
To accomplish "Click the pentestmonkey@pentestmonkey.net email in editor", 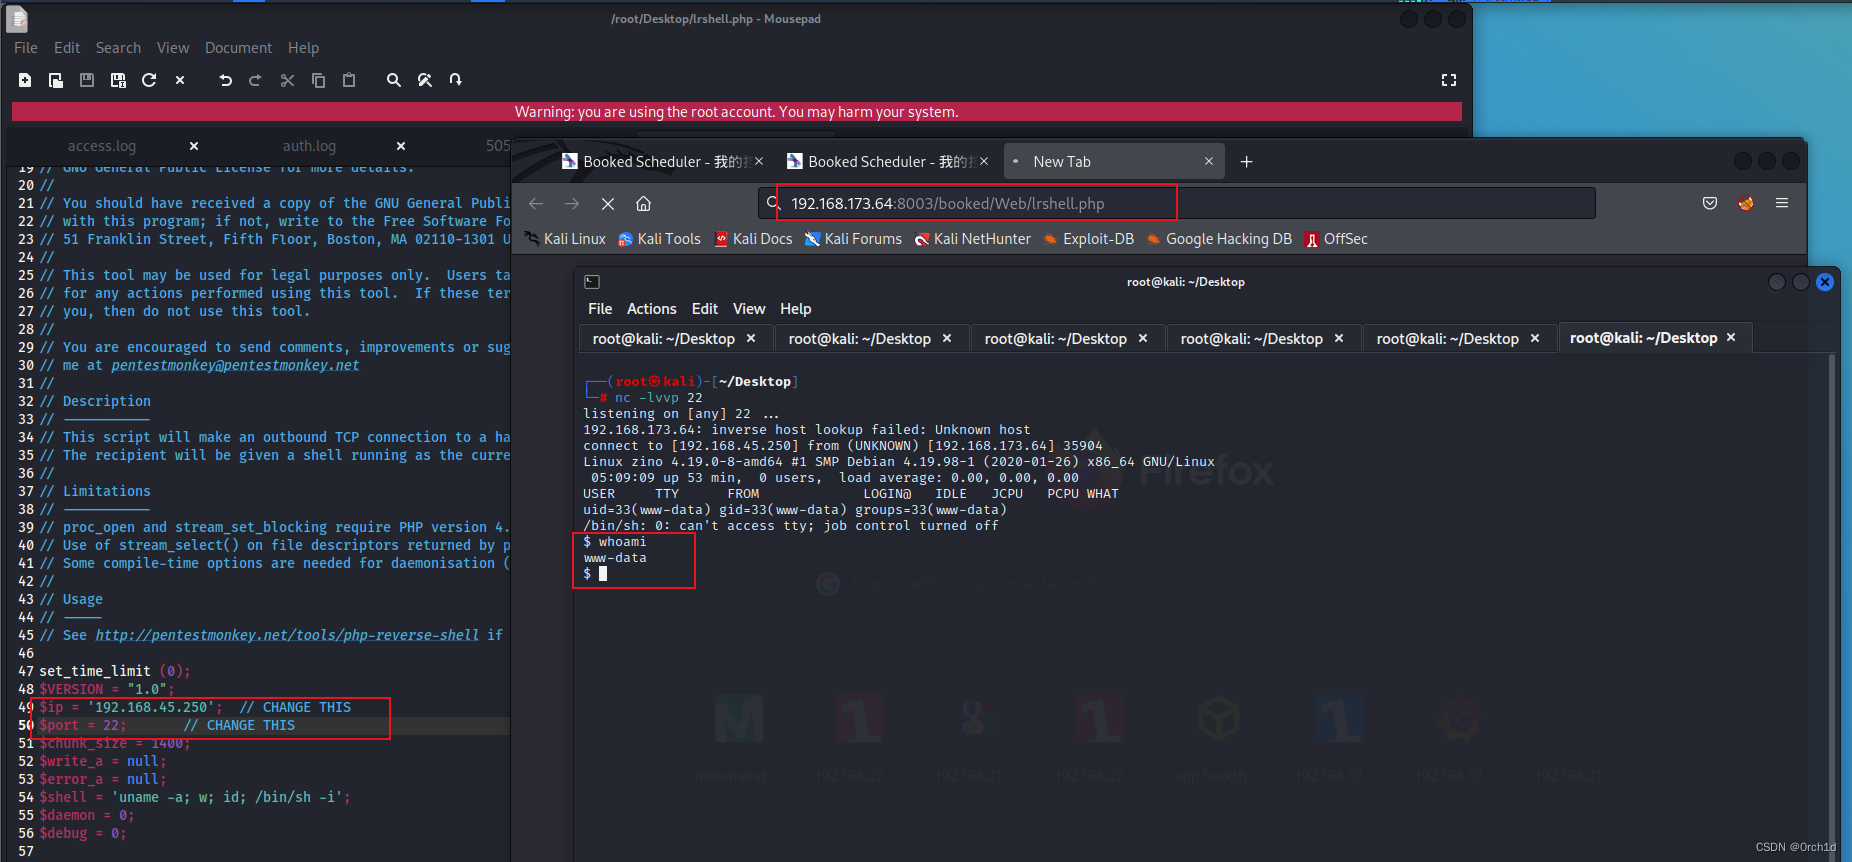I will (x=235, y=365).
